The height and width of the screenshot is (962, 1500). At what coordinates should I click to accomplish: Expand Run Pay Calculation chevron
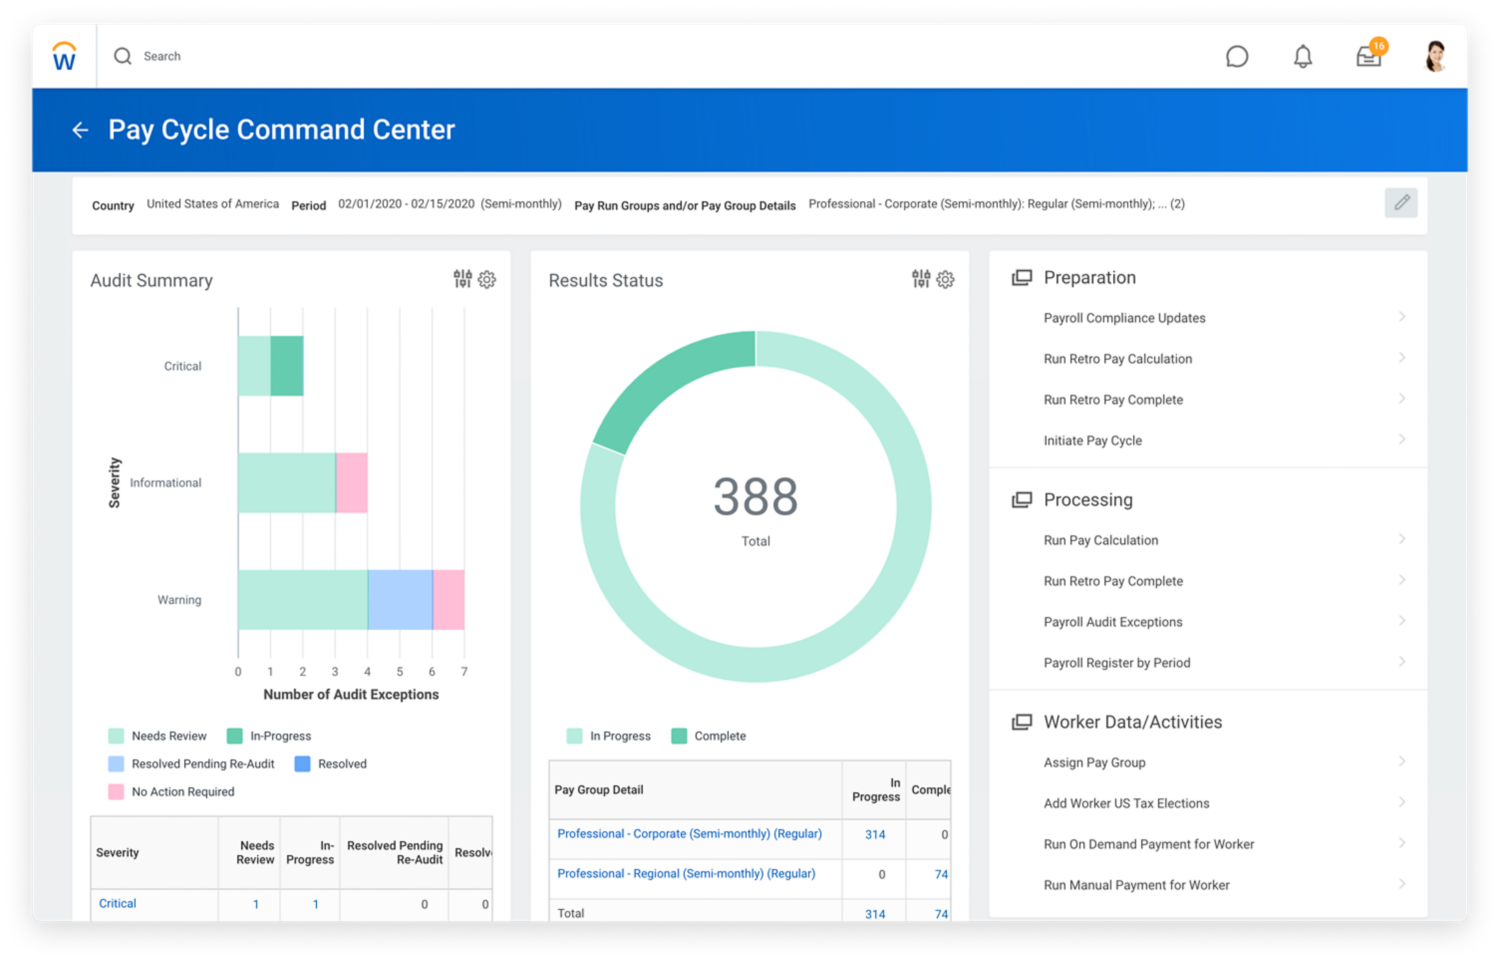click(1401, 539)
